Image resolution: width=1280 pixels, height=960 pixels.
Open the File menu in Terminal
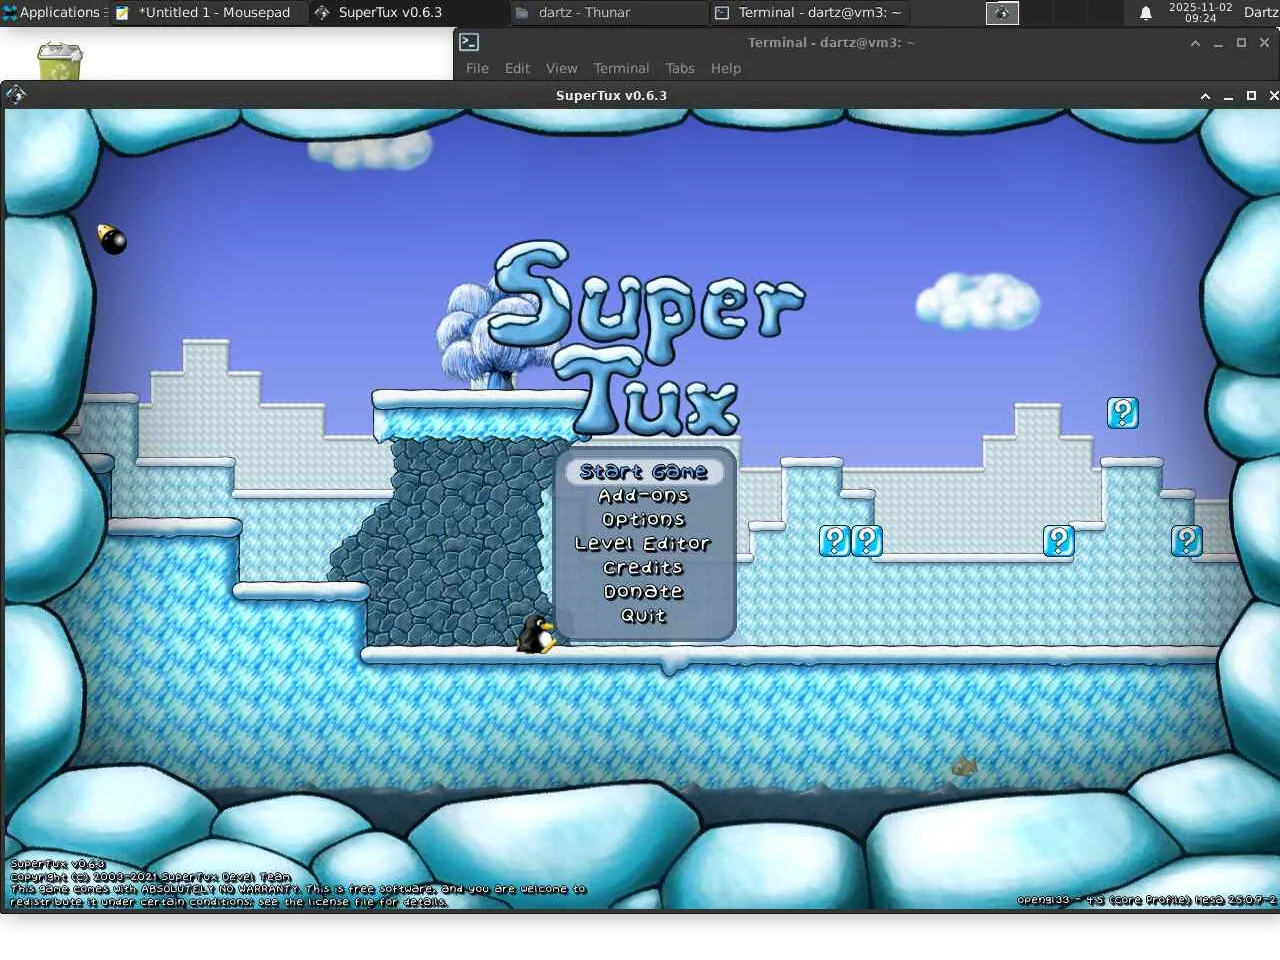[477, 68]
